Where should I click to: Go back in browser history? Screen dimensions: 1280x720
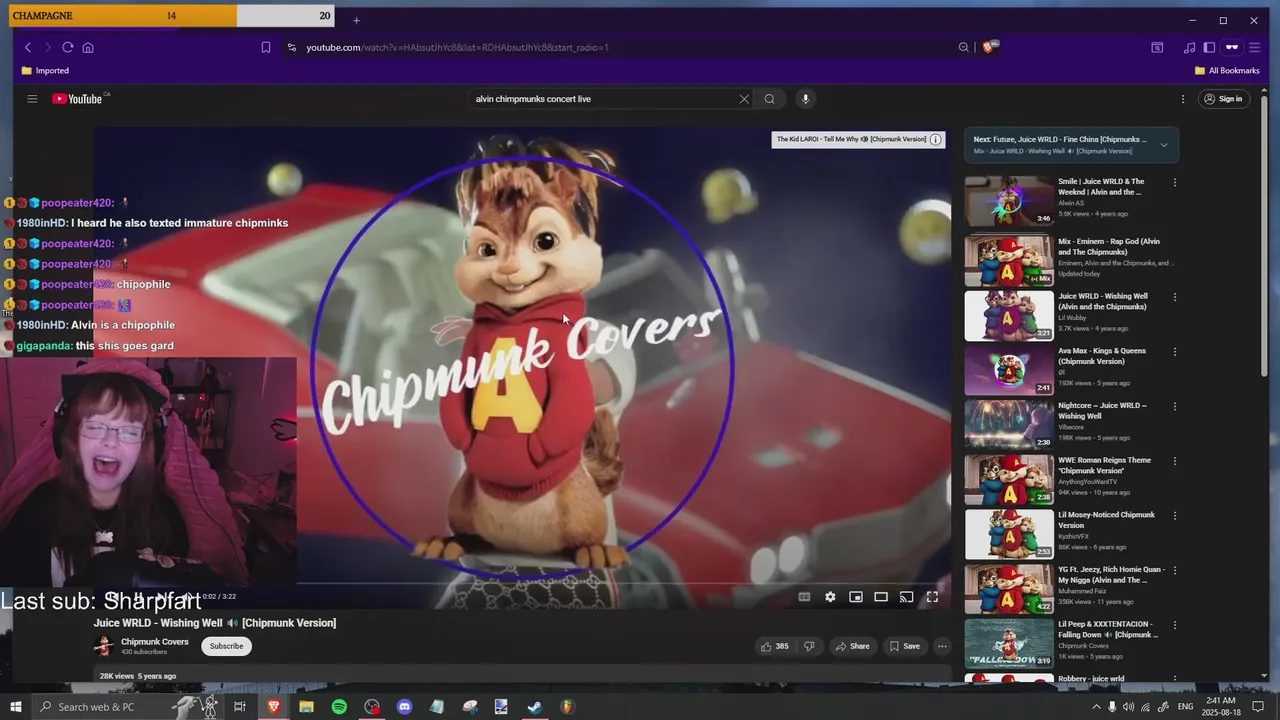coord(28,47)
